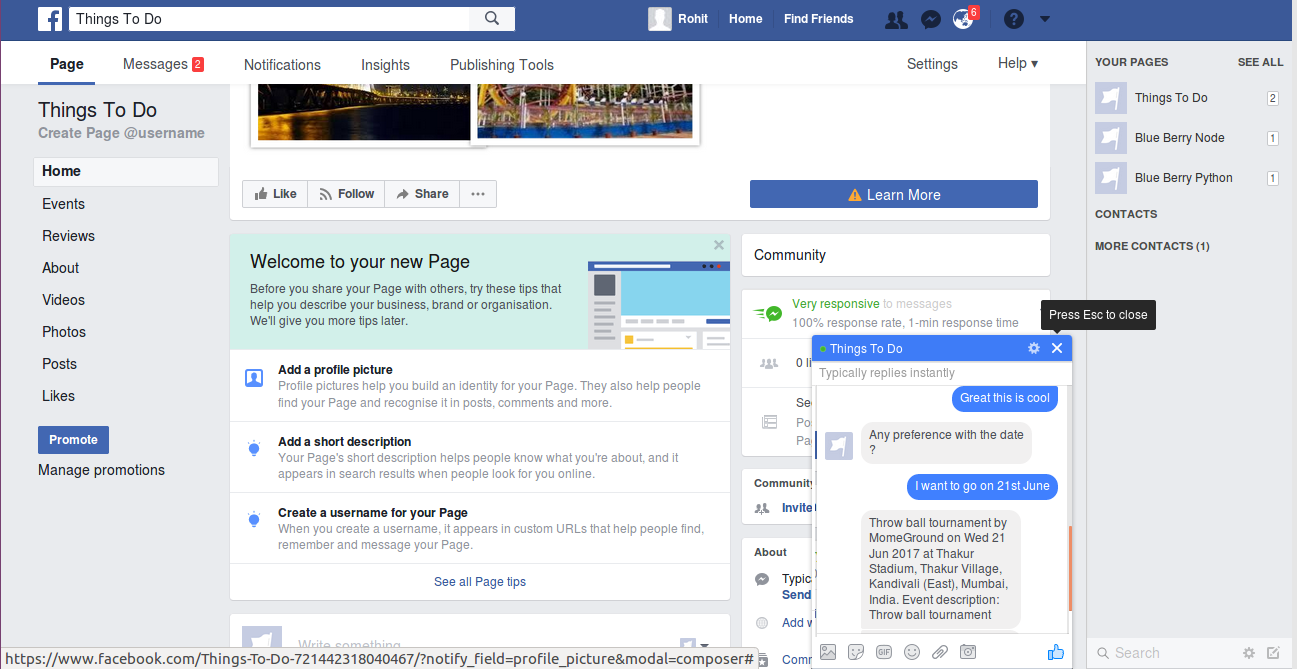1297x669 pixels.
Task: Open Photos in the left page menu
Action: (64, 332)
